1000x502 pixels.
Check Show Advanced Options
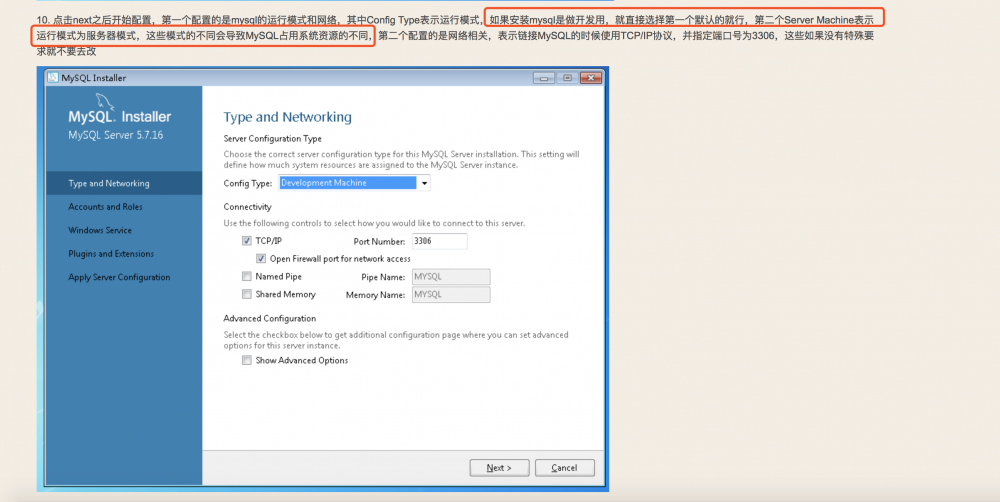(247, 360)
